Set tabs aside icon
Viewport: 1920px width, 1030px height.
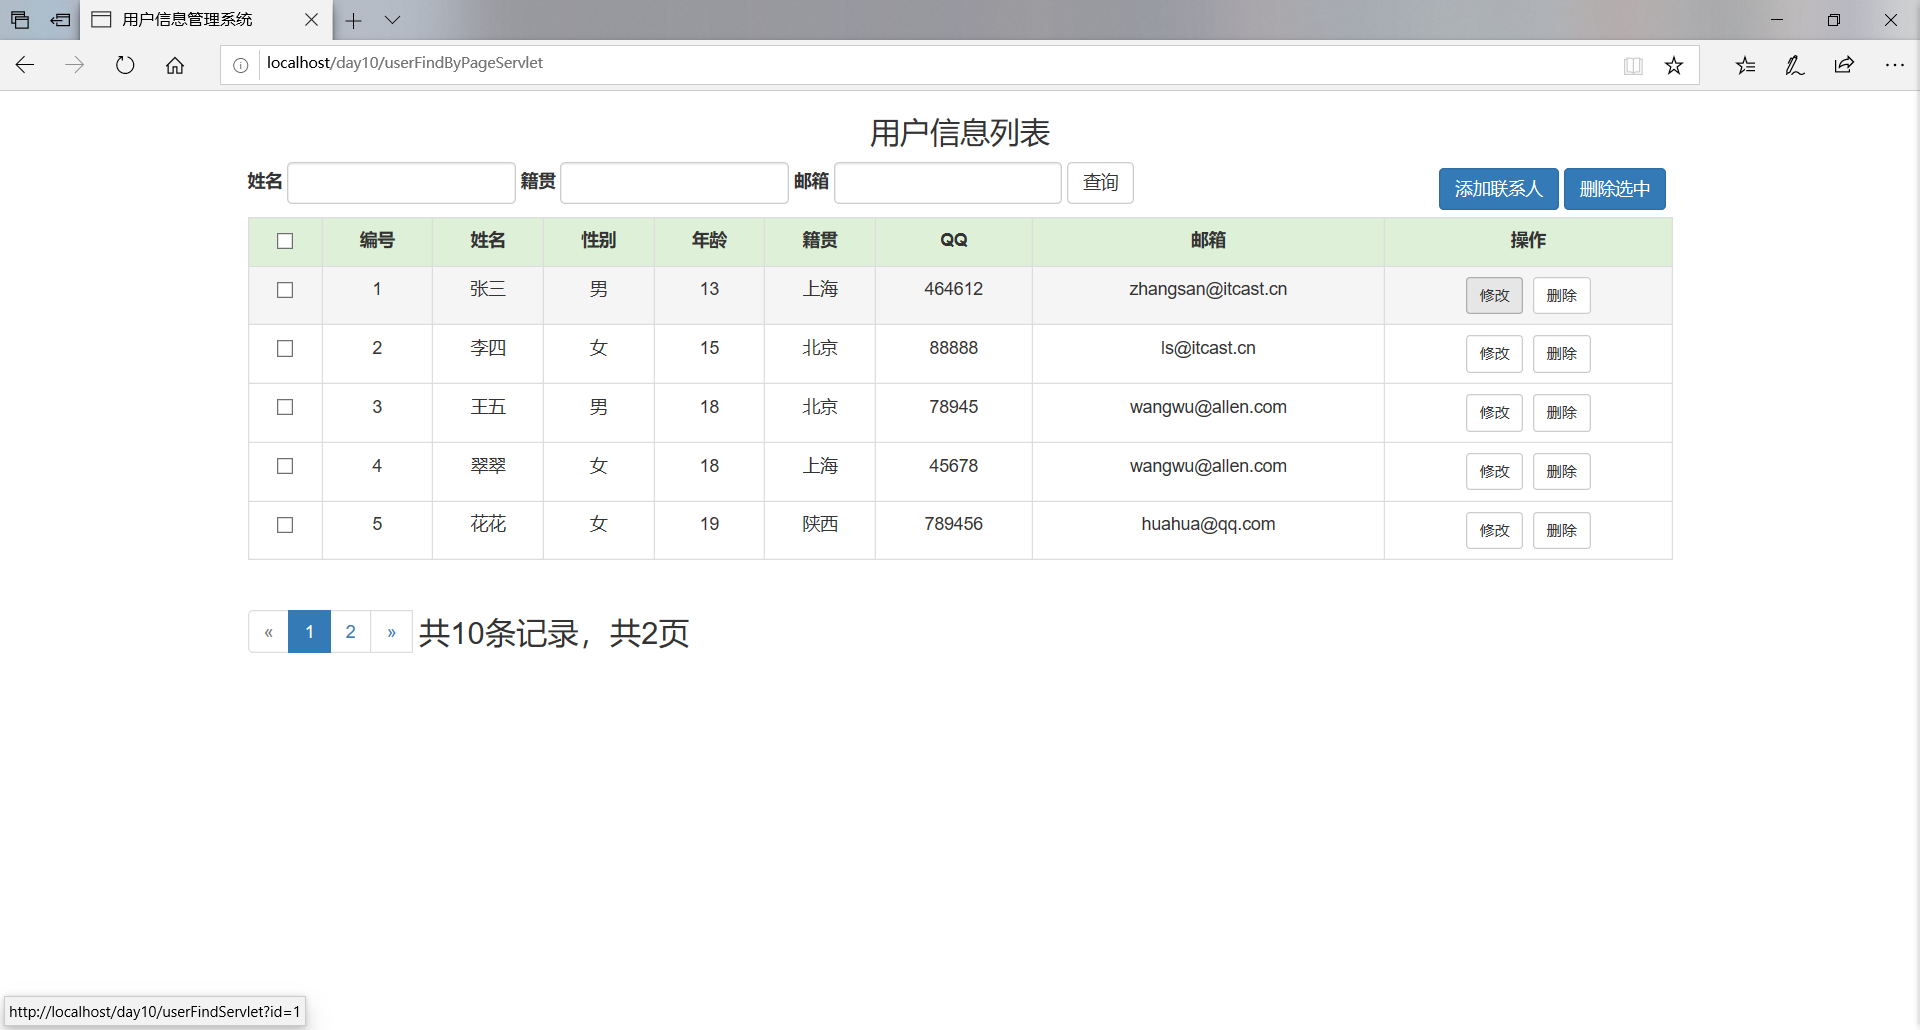click(x=61, y=20)
